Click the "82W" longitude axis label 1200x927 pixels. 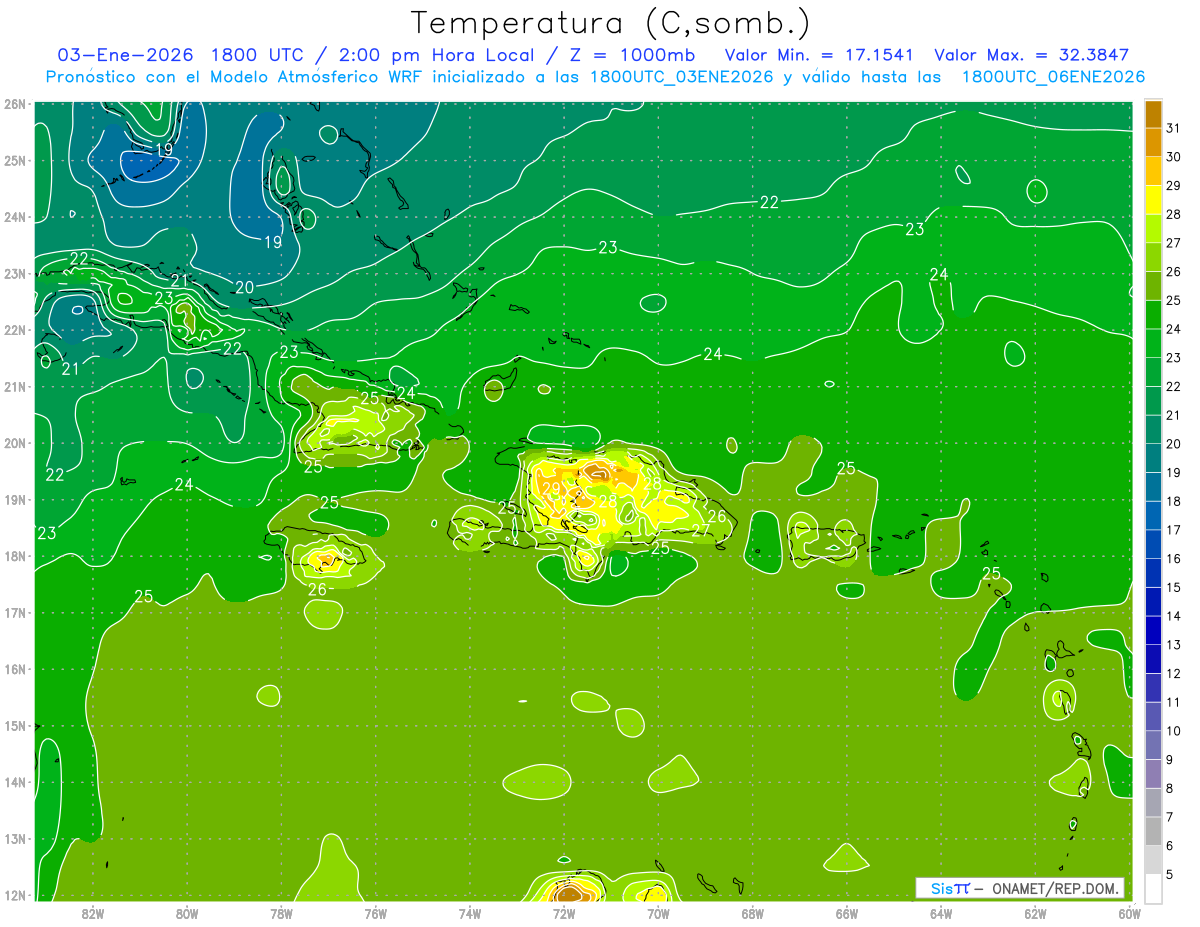92,913
